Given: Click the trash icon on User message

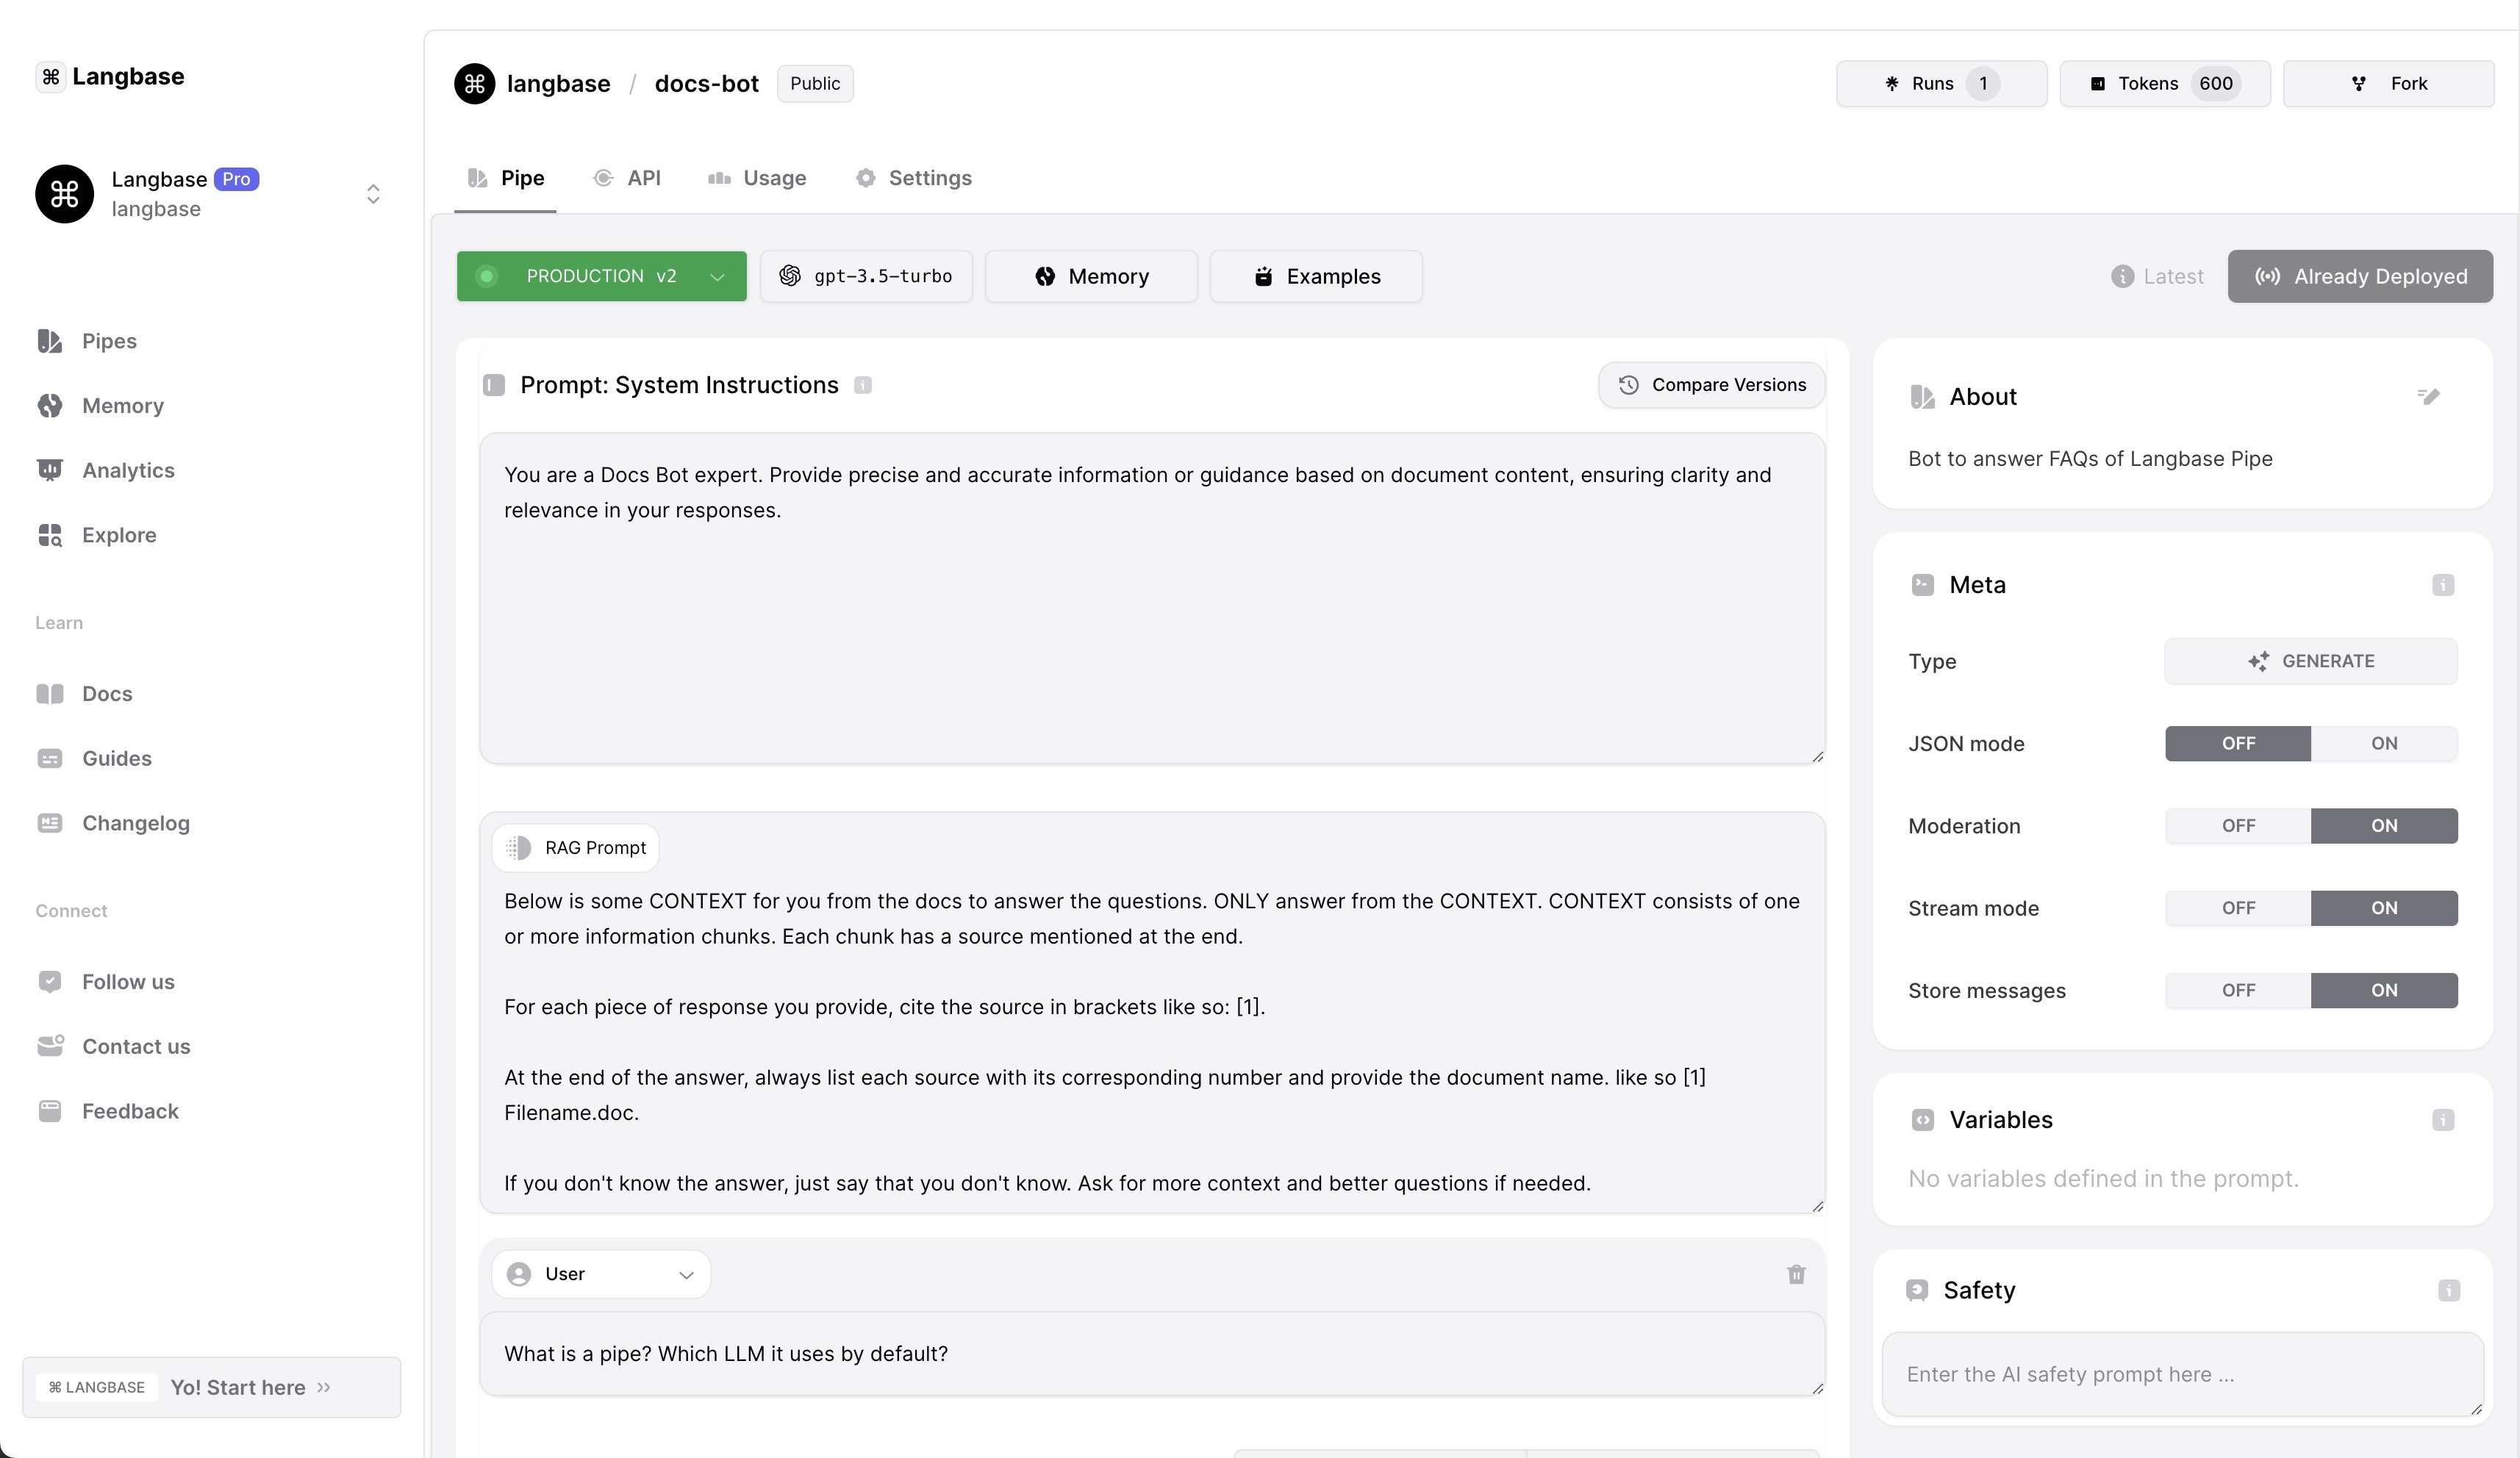Looking at the screenshot, I should [x=1796, y=1274].
